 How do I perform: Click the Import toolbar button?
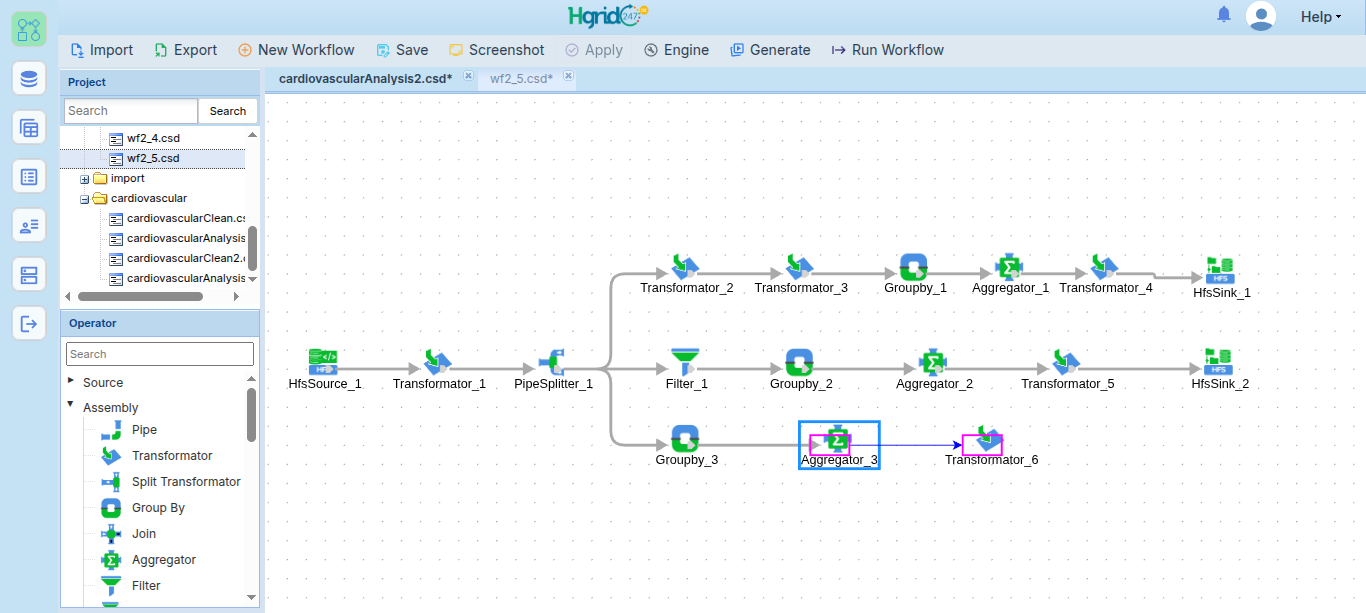tap(102, 50)
